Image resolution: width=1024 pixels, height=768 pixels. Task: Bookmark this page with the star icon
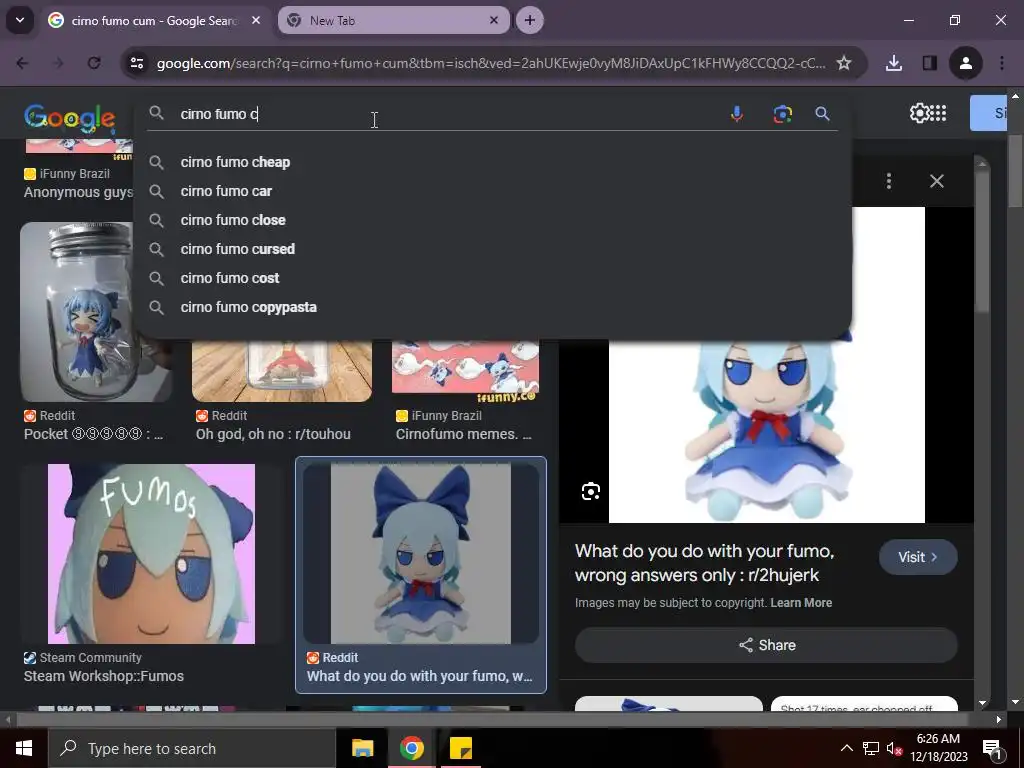click(844, 63)
